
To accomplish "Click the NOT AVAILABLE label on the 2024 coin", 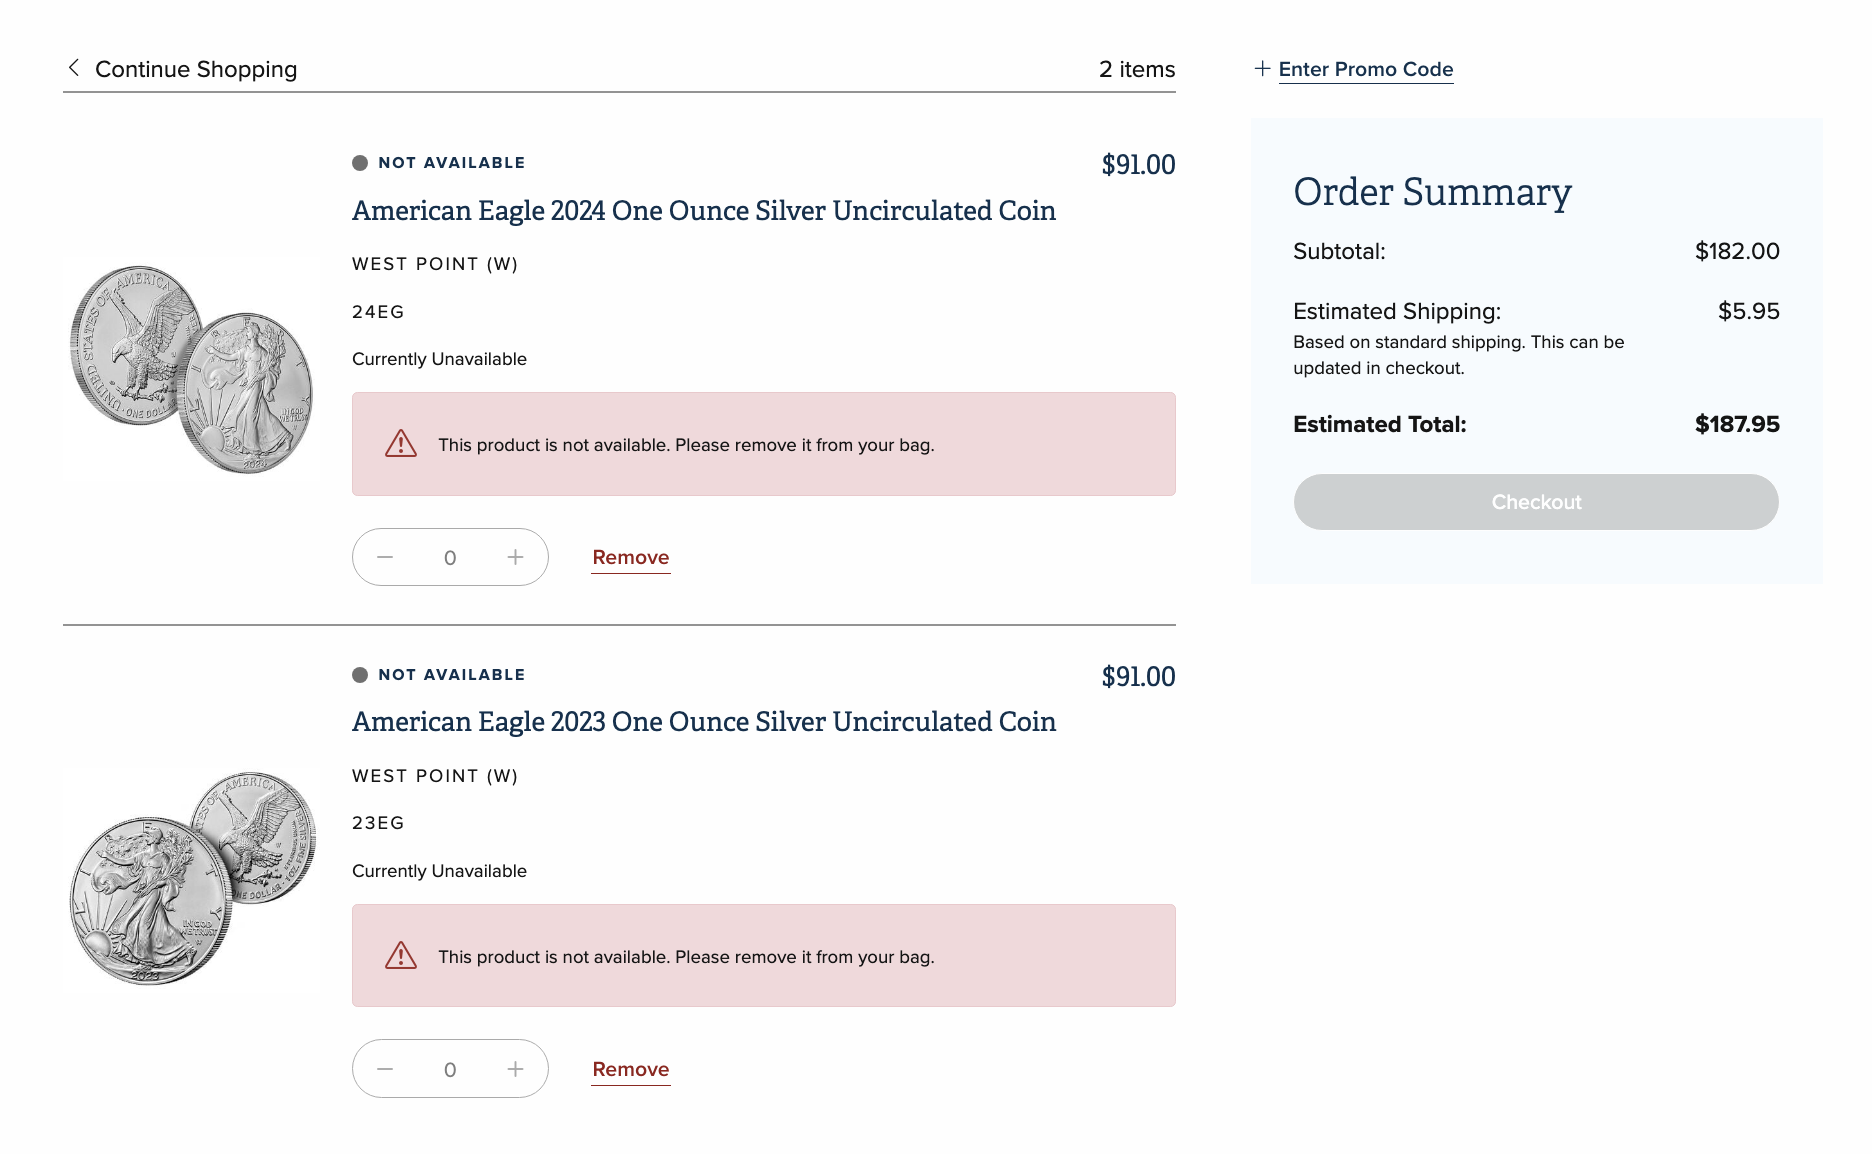I will tap(452, 163).
